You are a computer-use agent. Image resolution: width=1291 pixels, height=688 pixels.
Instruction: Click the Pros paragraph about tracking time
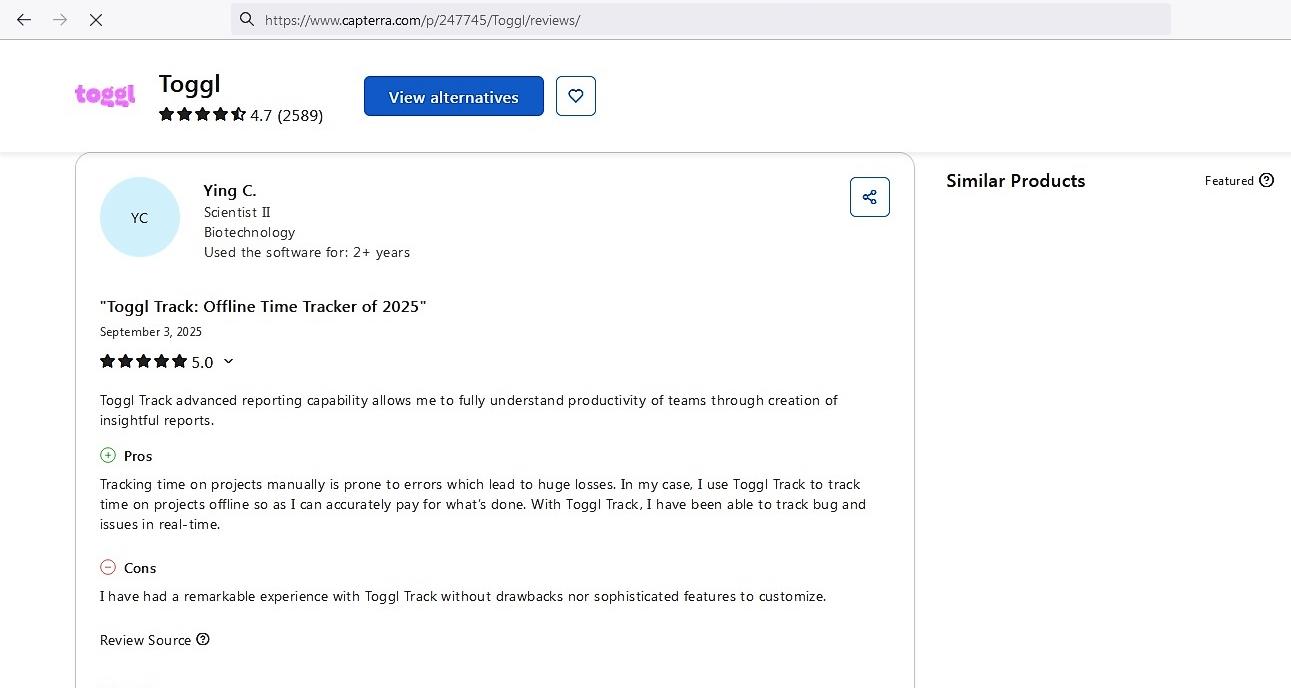pos(483,504)
